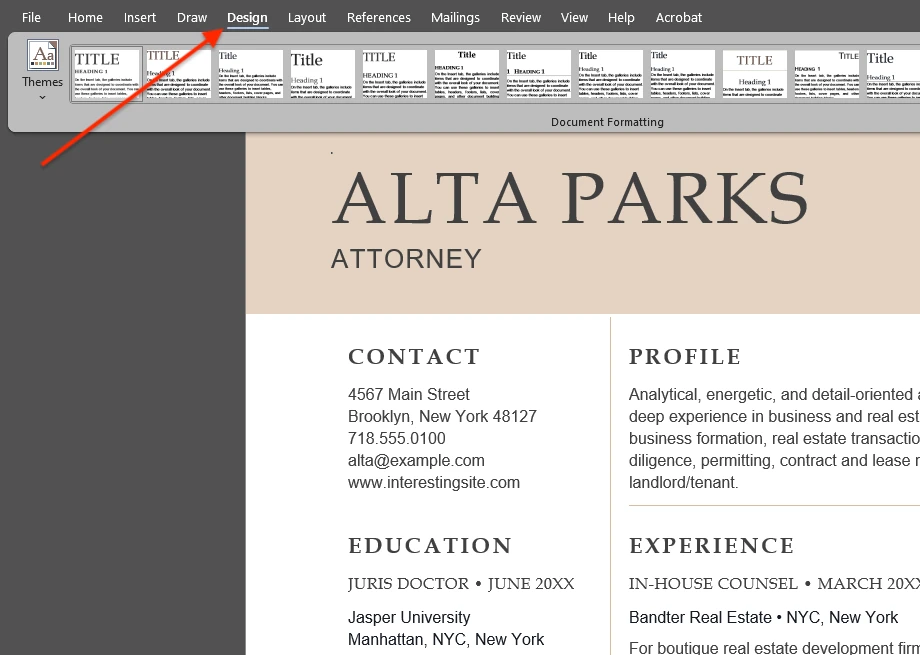Select the centered gray TITLE style set
This screenshot has width=920, height=655.
click(x=755, y=73)
